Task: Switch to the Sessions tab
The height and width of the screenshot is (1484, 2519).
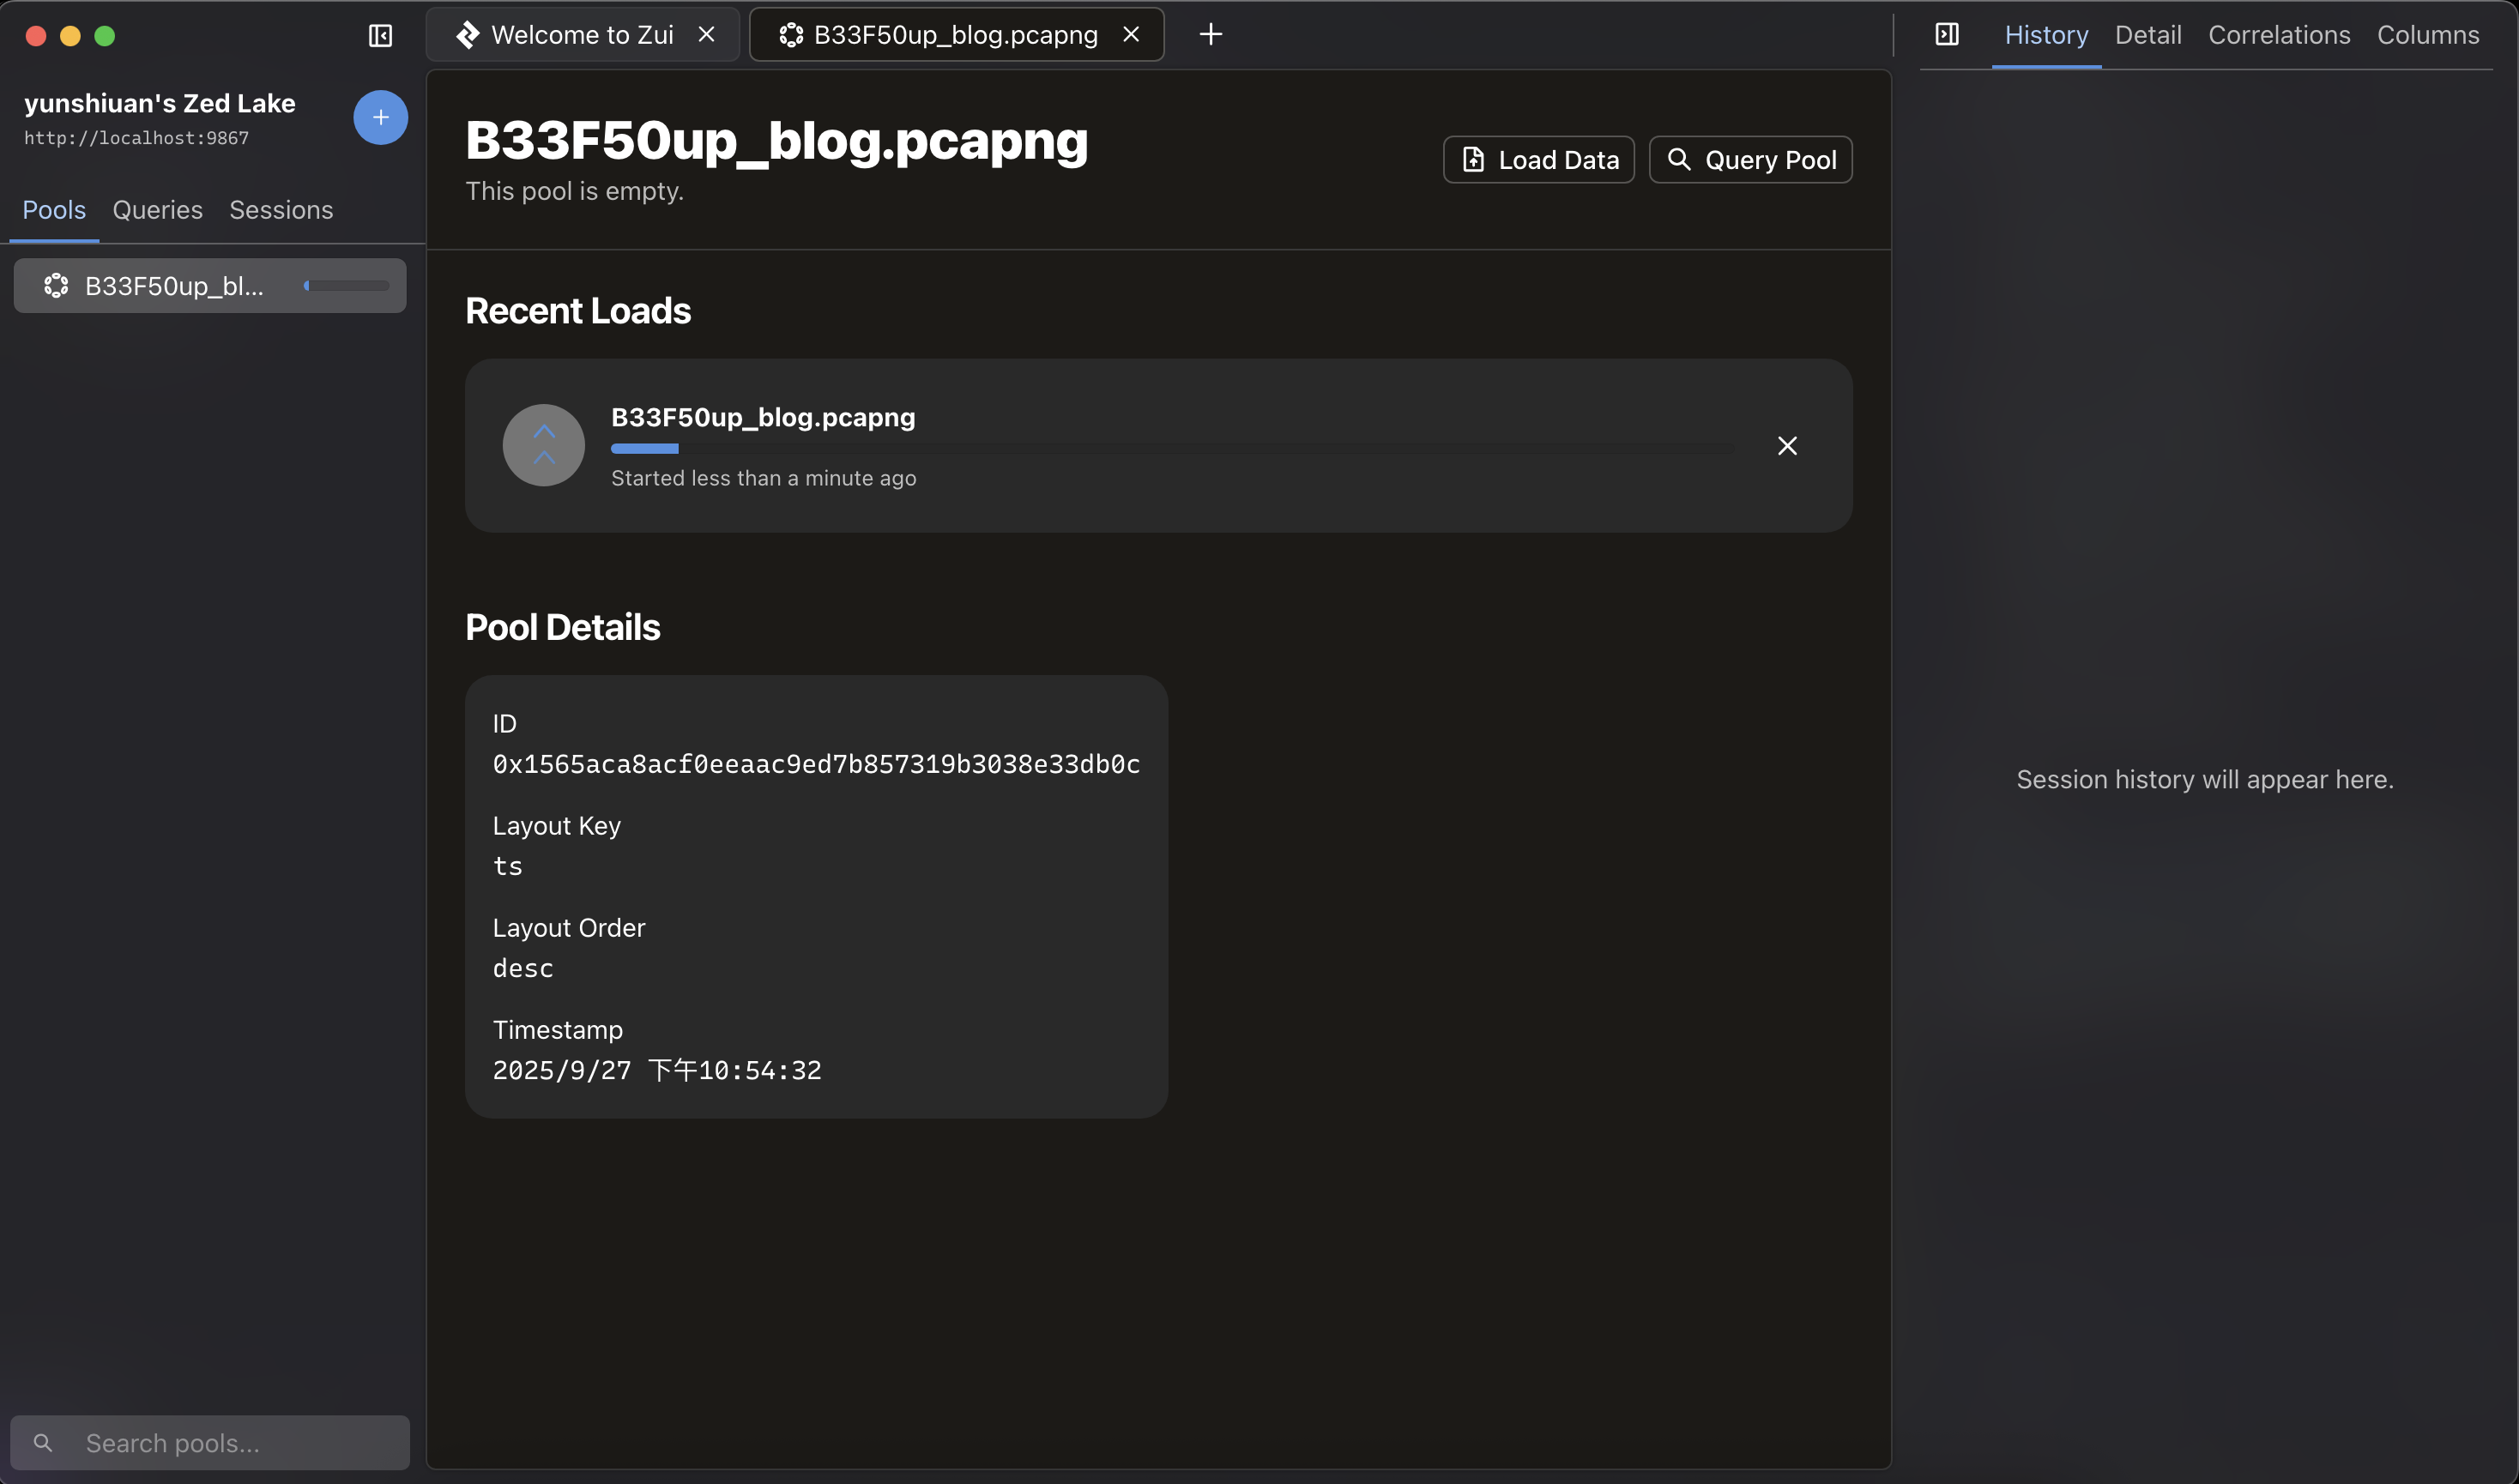Action: [281, 210]
